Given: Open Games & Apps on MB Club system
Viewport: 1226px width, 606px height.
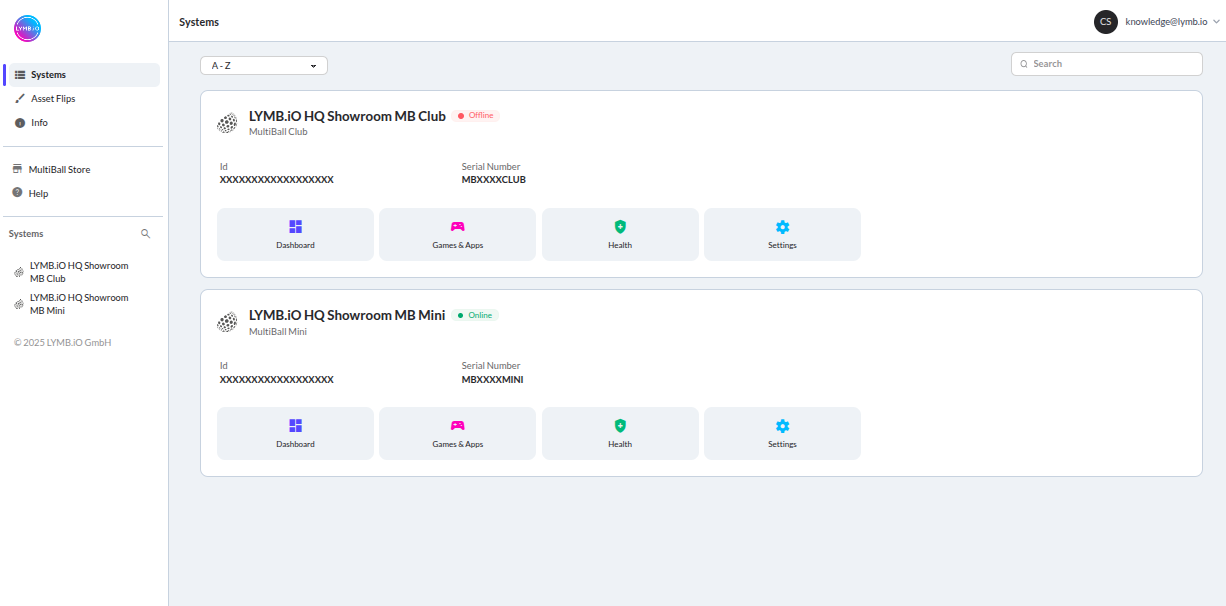Looking at the screenshot, I should pyautogui.click(x=457, y=234).
